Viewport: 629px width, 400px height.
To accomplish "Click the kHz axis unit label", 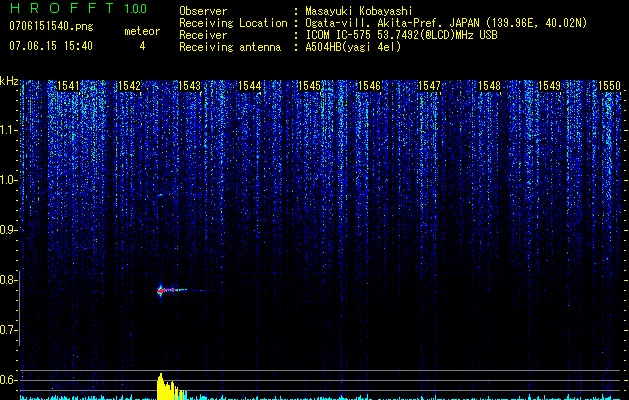I will click(x=9, y=81).
